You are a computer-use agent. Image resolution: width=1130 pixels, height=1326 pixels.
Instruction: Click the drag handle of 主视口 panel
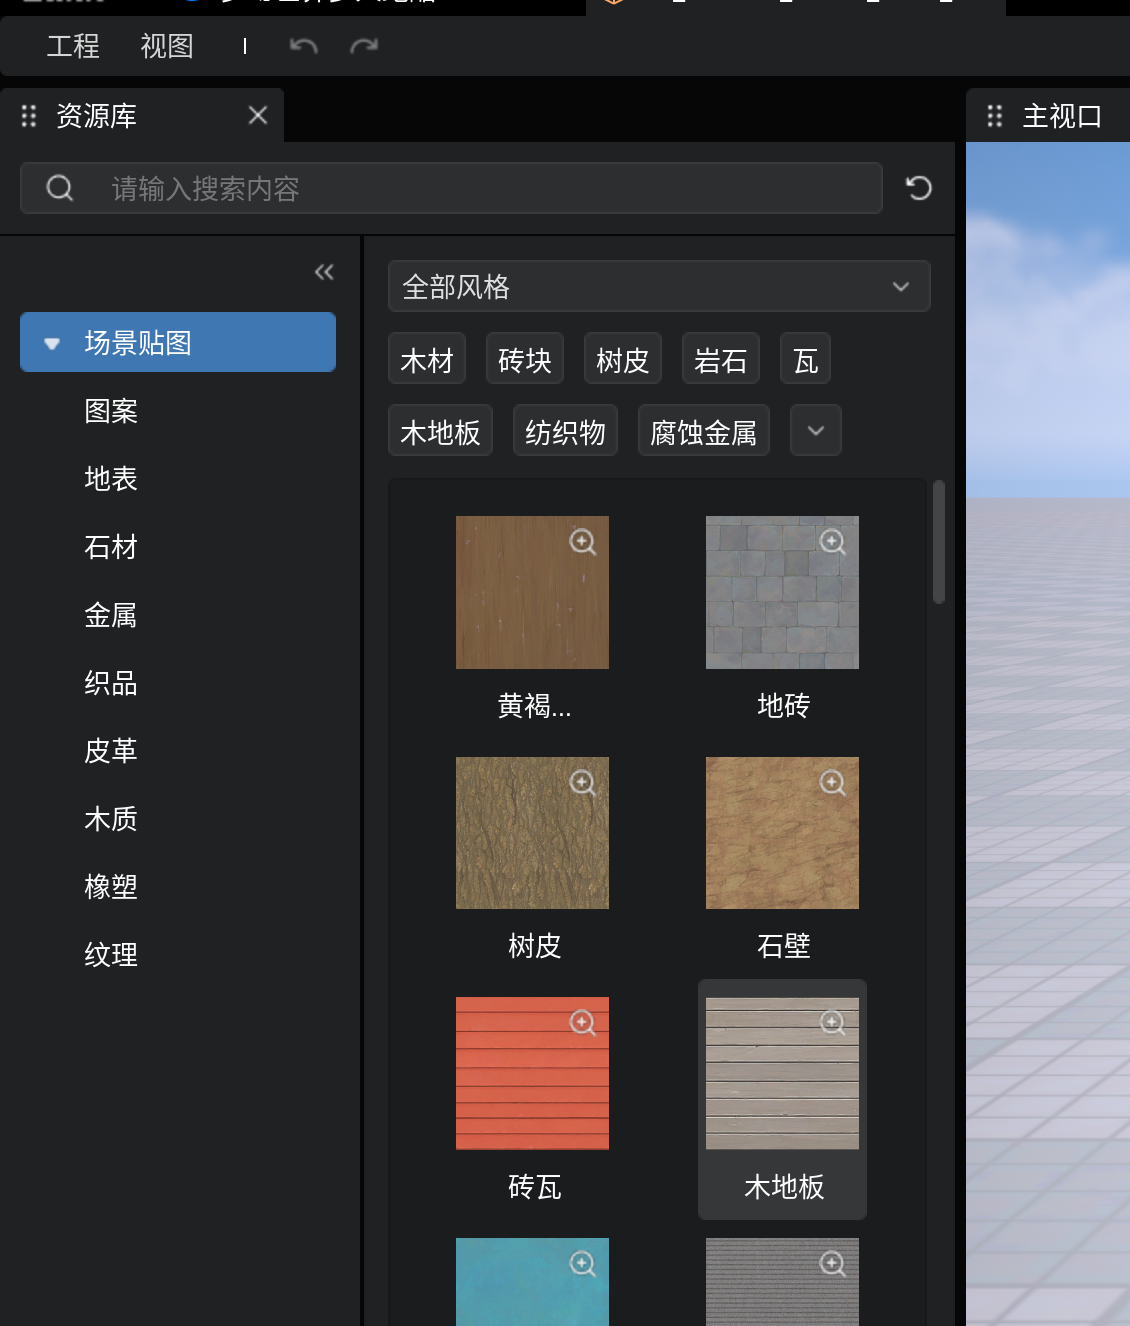tap(995, 116)
